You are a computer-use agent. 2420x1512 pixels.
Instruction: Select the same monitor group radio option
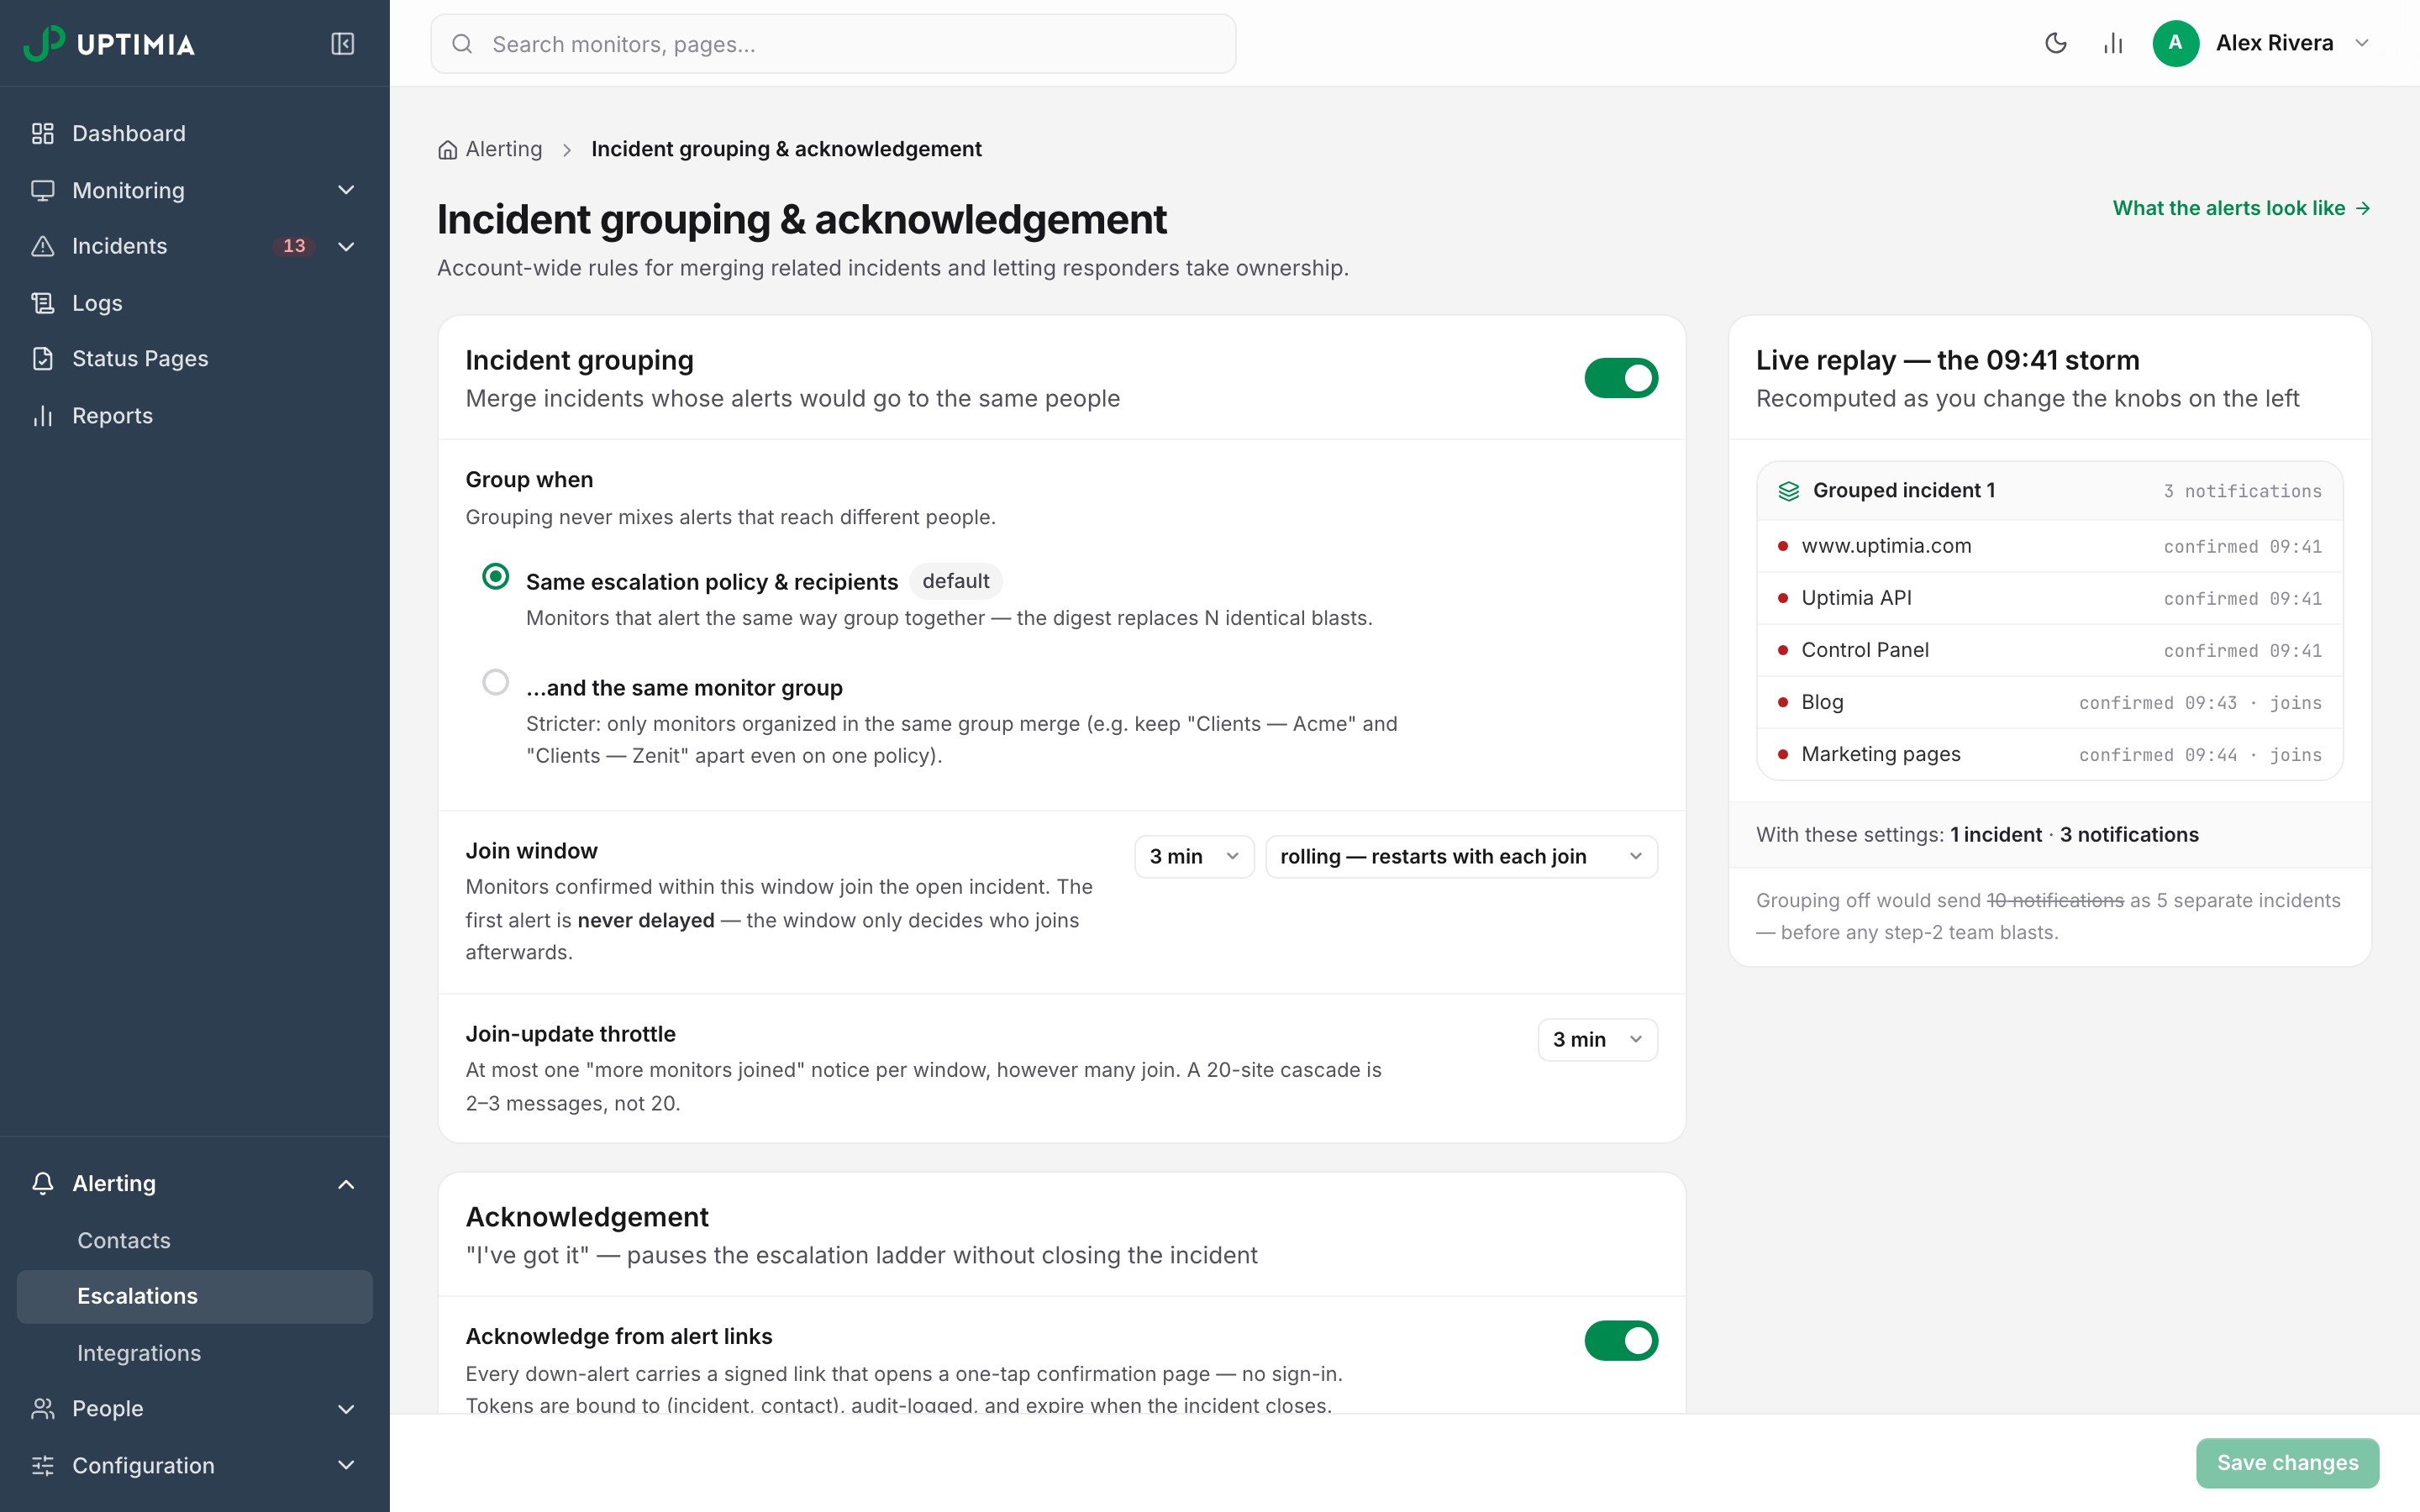(x=495, y=682)
